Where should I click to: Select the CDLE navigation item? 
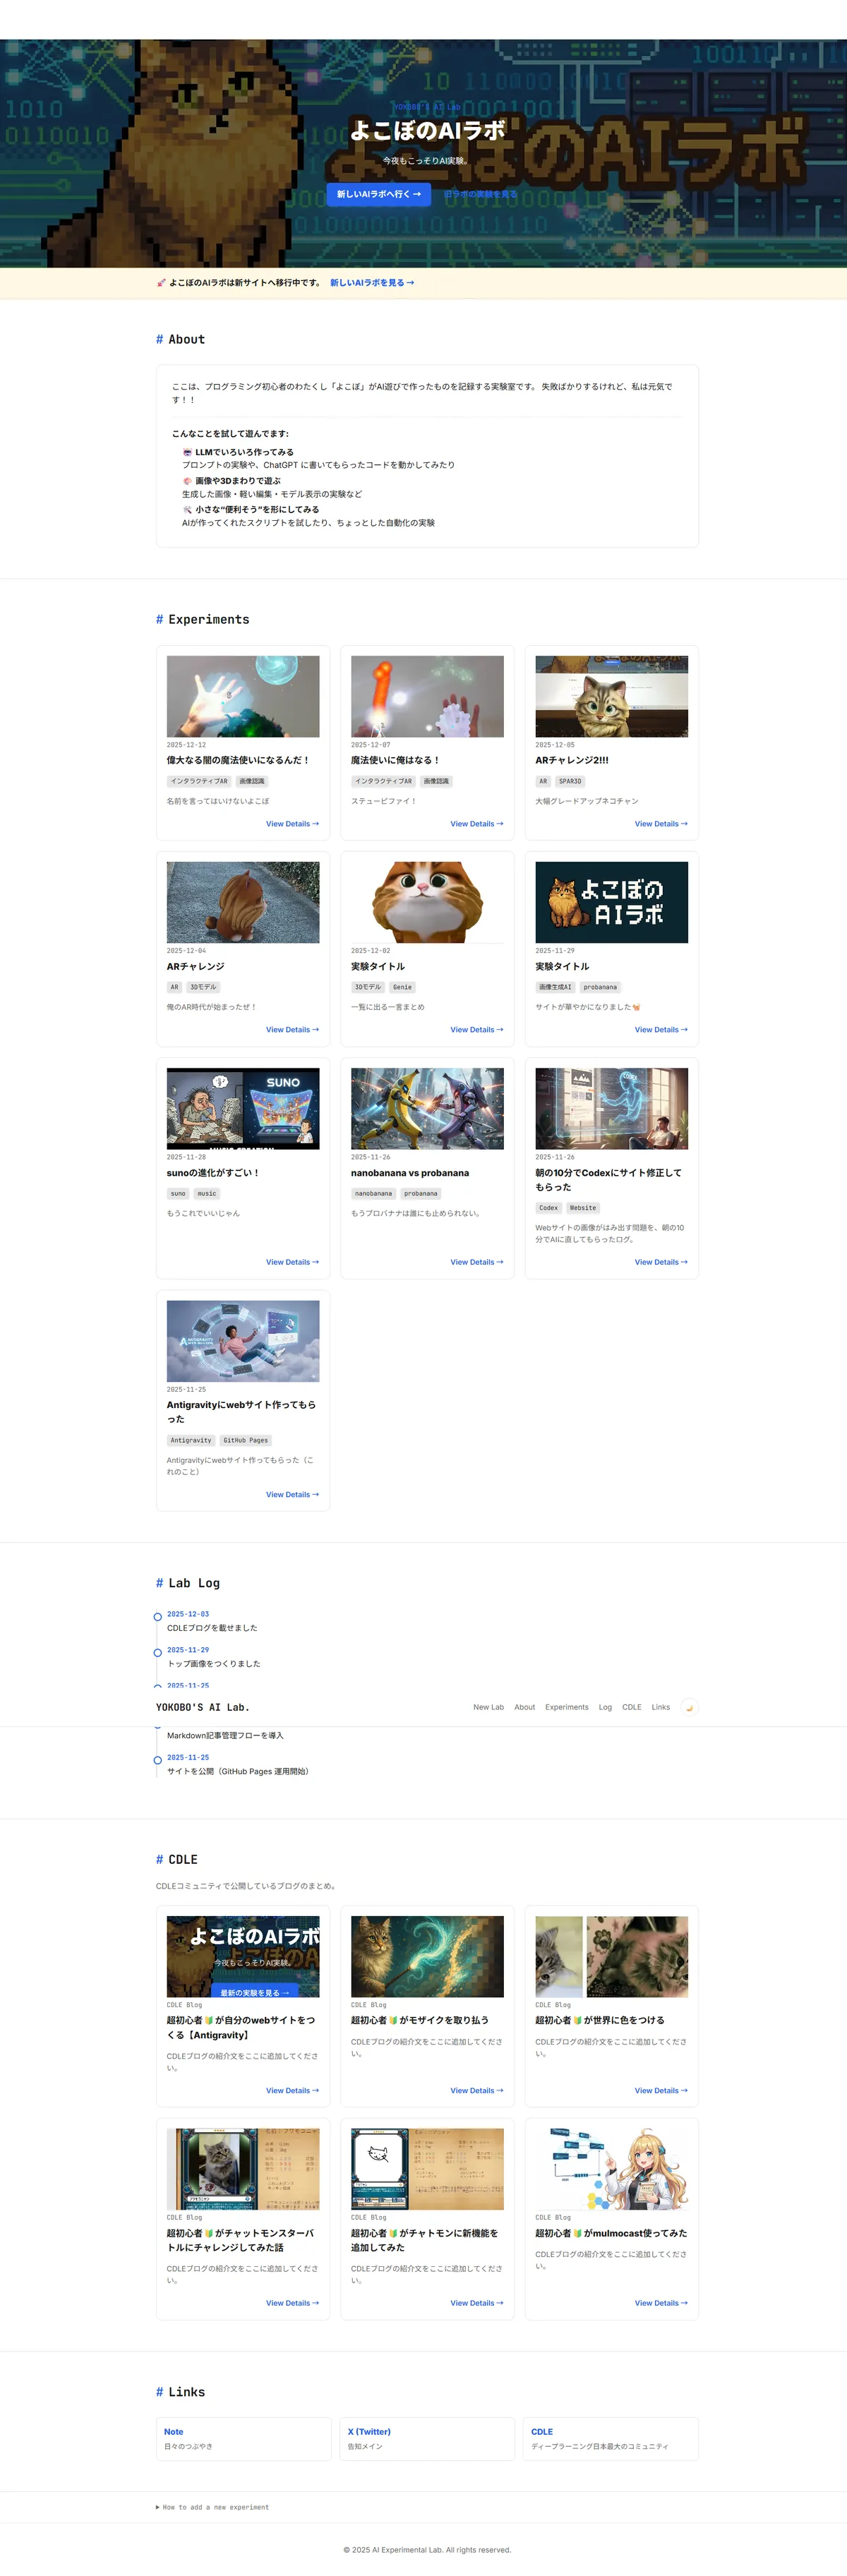click(632, 1707)
